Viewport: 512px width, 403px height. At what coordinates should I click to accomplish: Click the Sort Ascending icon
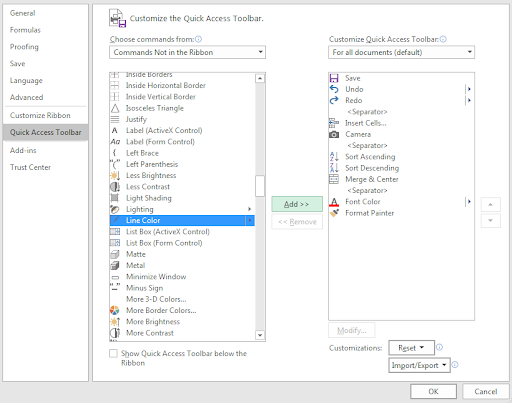tap(334, 157)
